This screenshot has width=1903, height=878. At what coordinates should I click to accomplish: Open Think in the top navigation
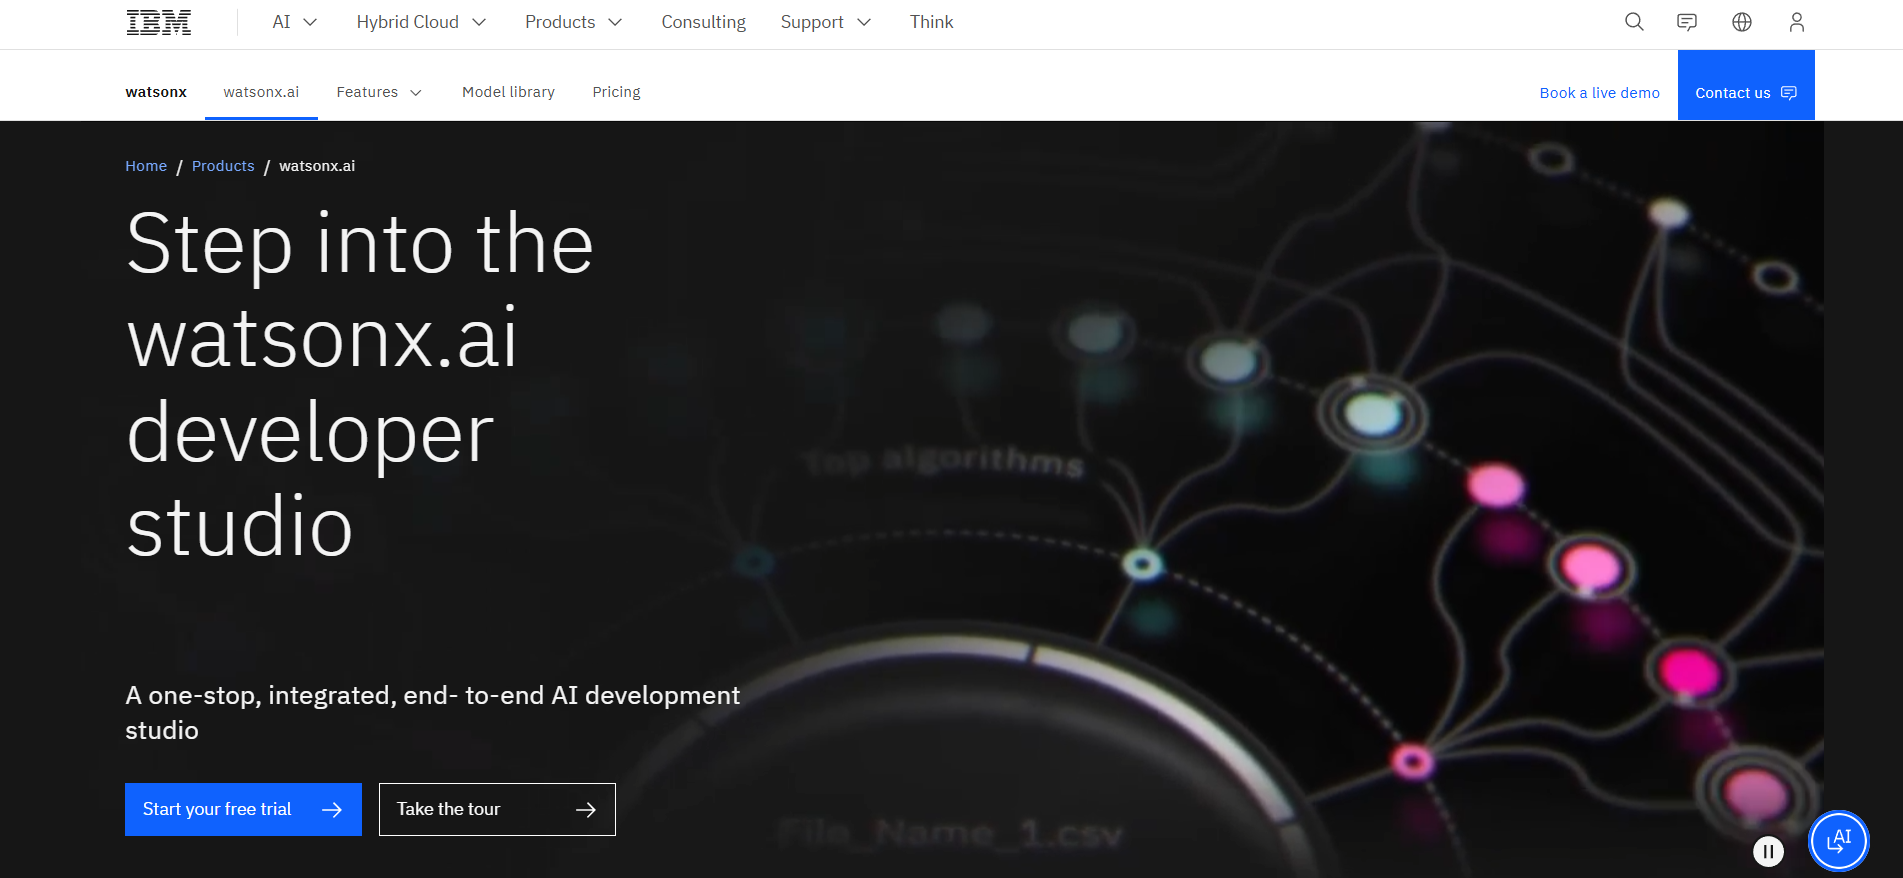pos(931,22)
